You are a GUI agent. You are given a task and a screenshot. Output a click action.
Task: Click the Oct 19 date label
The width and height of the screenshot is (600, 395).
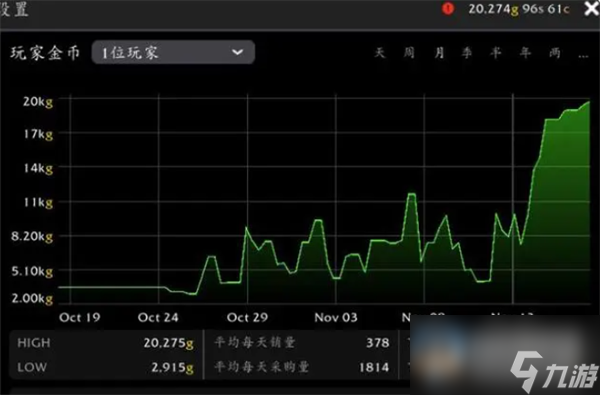click(80, 317)
